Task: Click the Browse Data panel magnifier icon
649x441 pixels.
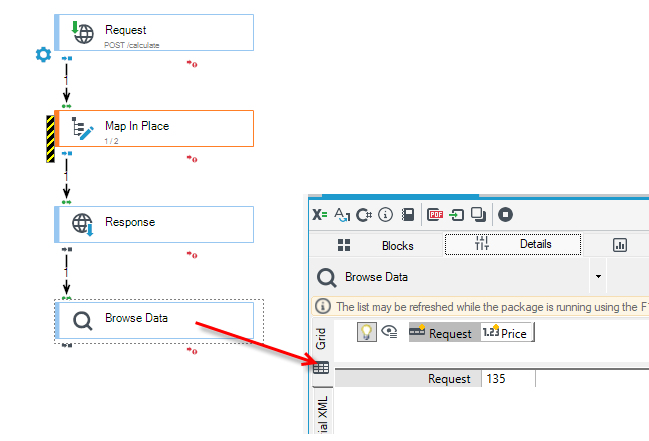Action: [x=327, y=277]
